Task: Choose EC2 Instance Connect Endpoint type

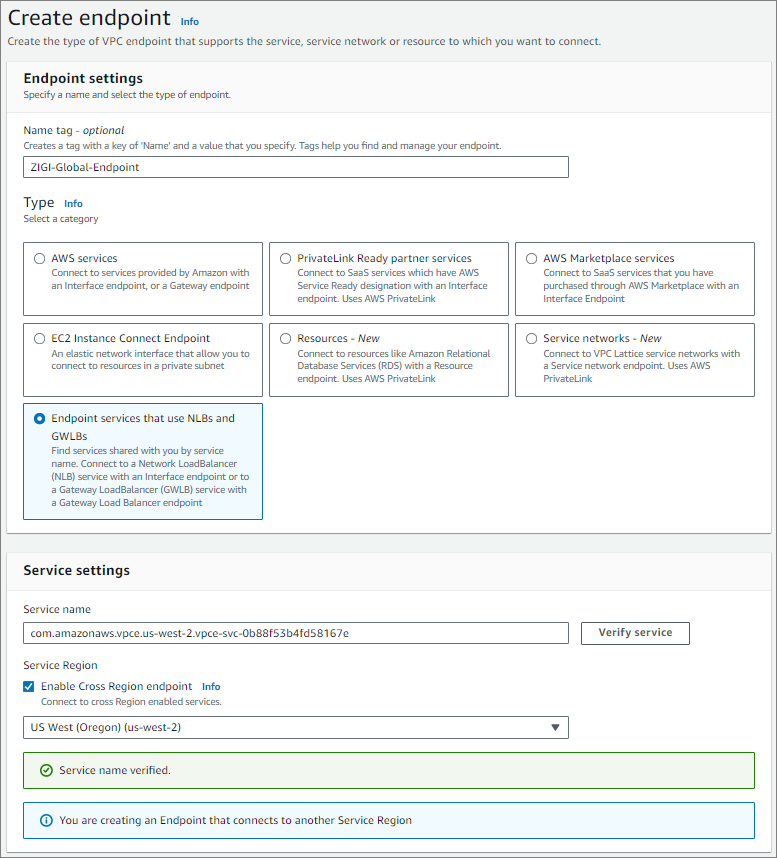Action: [39, 338]
